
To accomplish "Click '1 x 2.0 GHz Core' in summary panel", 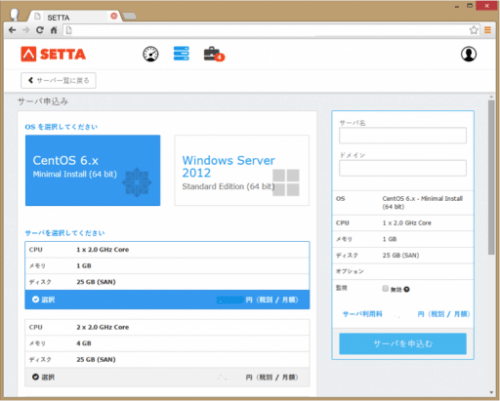I will [407, 223].
